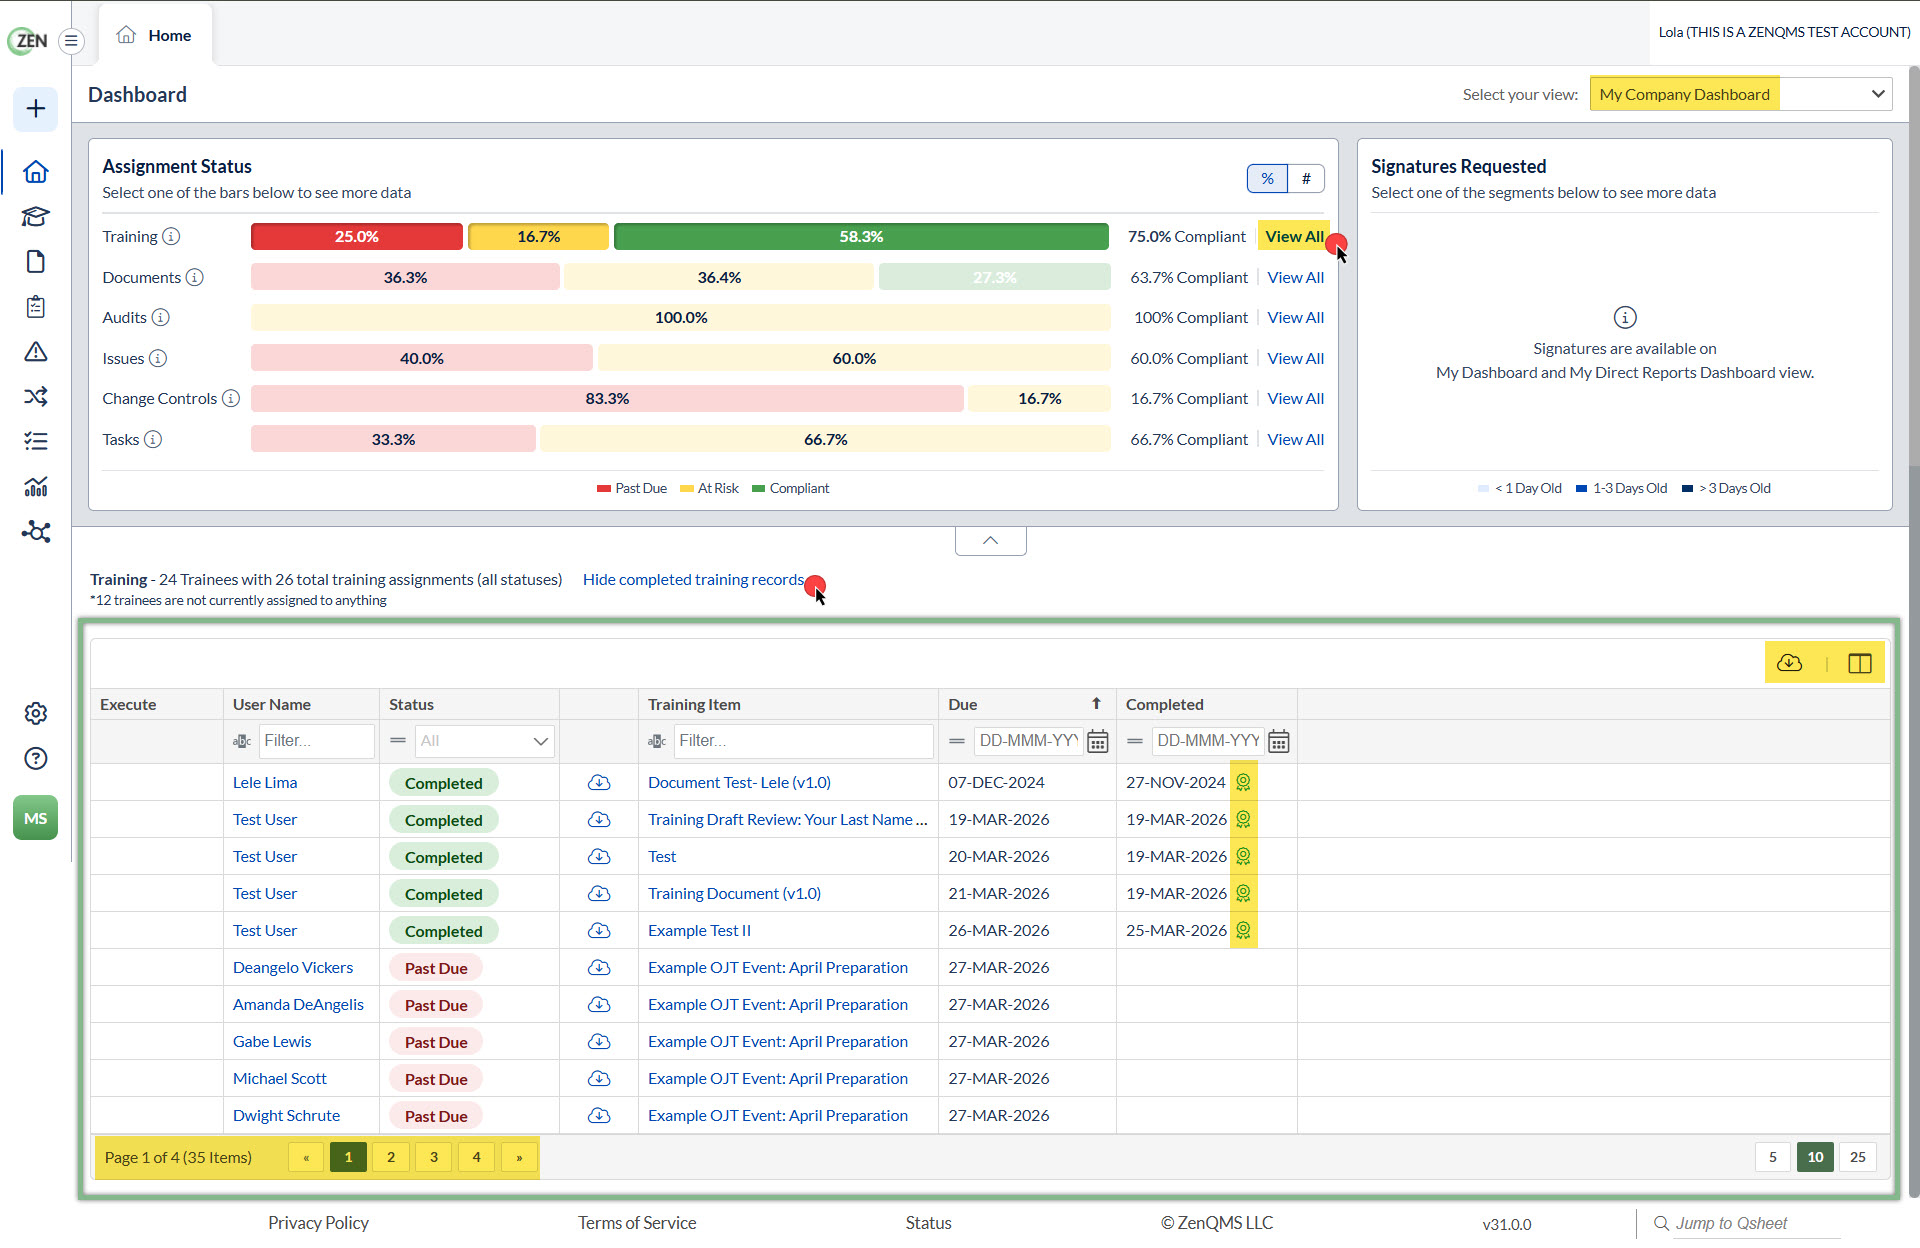Select the red 25.0% Training bar
Screen dimensions: 1920x1248
click(357, 236)
